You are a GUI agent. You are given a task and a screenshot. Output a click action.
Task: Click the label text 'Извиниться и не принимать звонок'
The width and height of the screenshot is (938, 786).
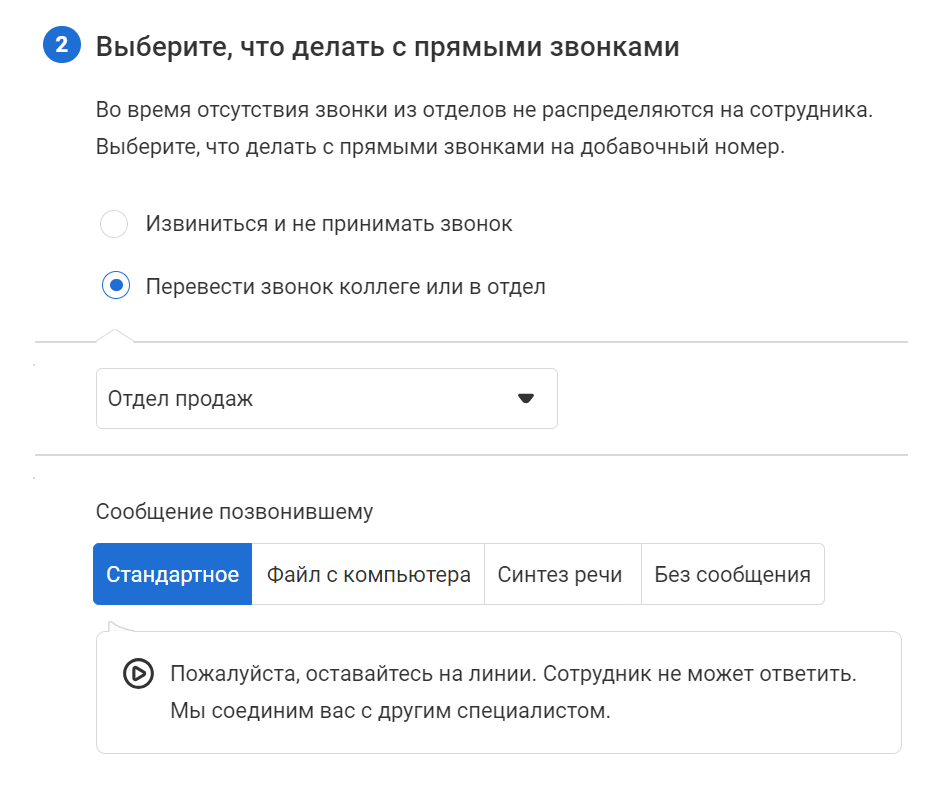tap(329, 224)
